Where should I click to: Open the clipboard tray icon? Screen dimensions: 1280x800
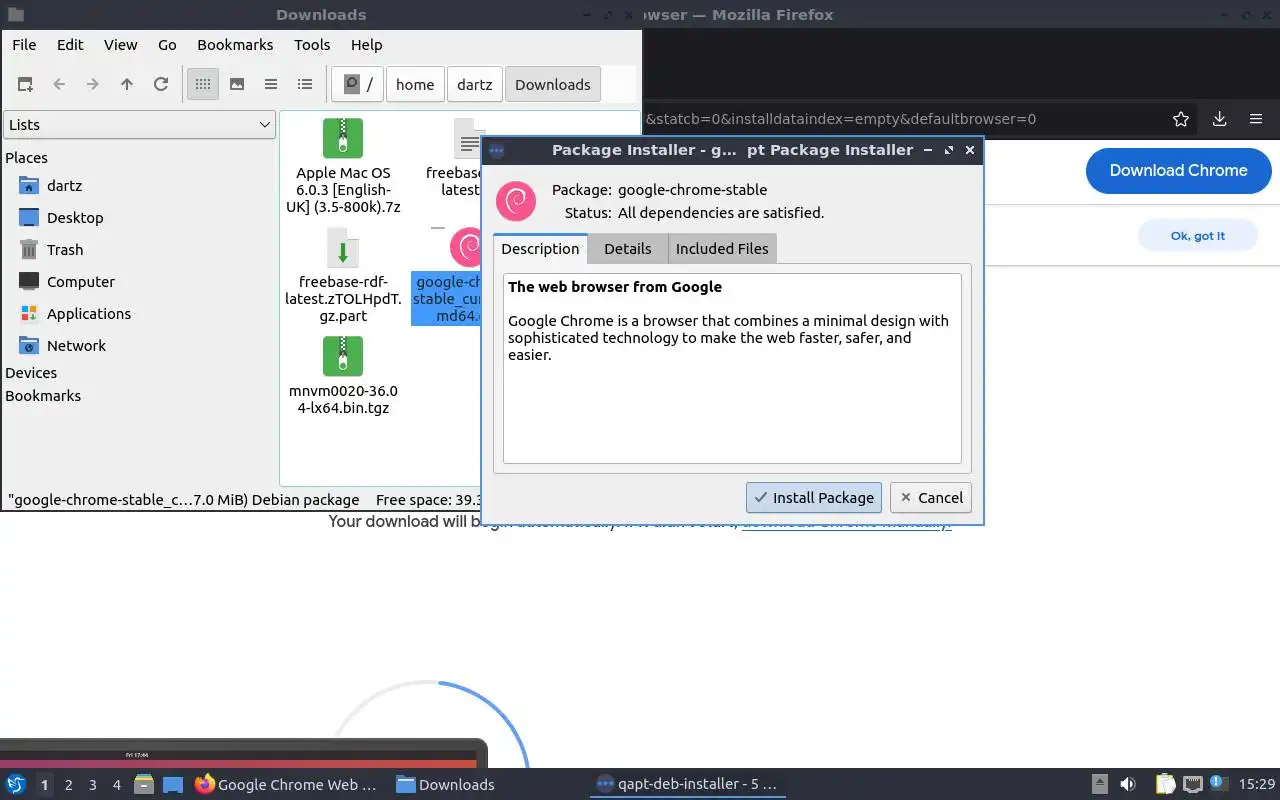coord(1165,785)
